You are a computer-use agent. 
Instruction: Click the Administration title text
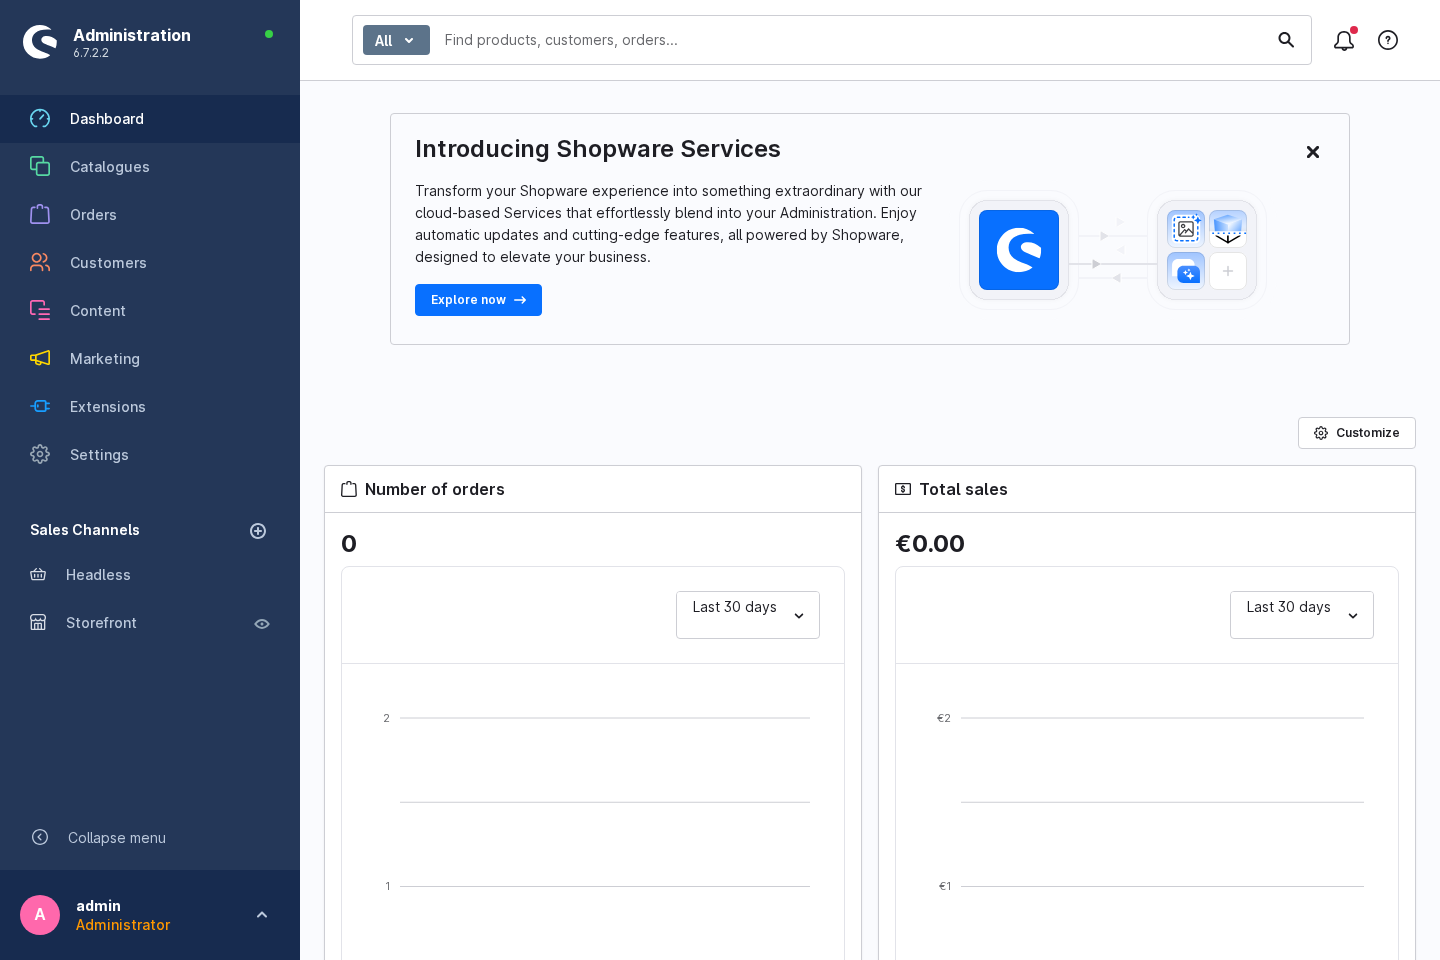coord(132,35)
